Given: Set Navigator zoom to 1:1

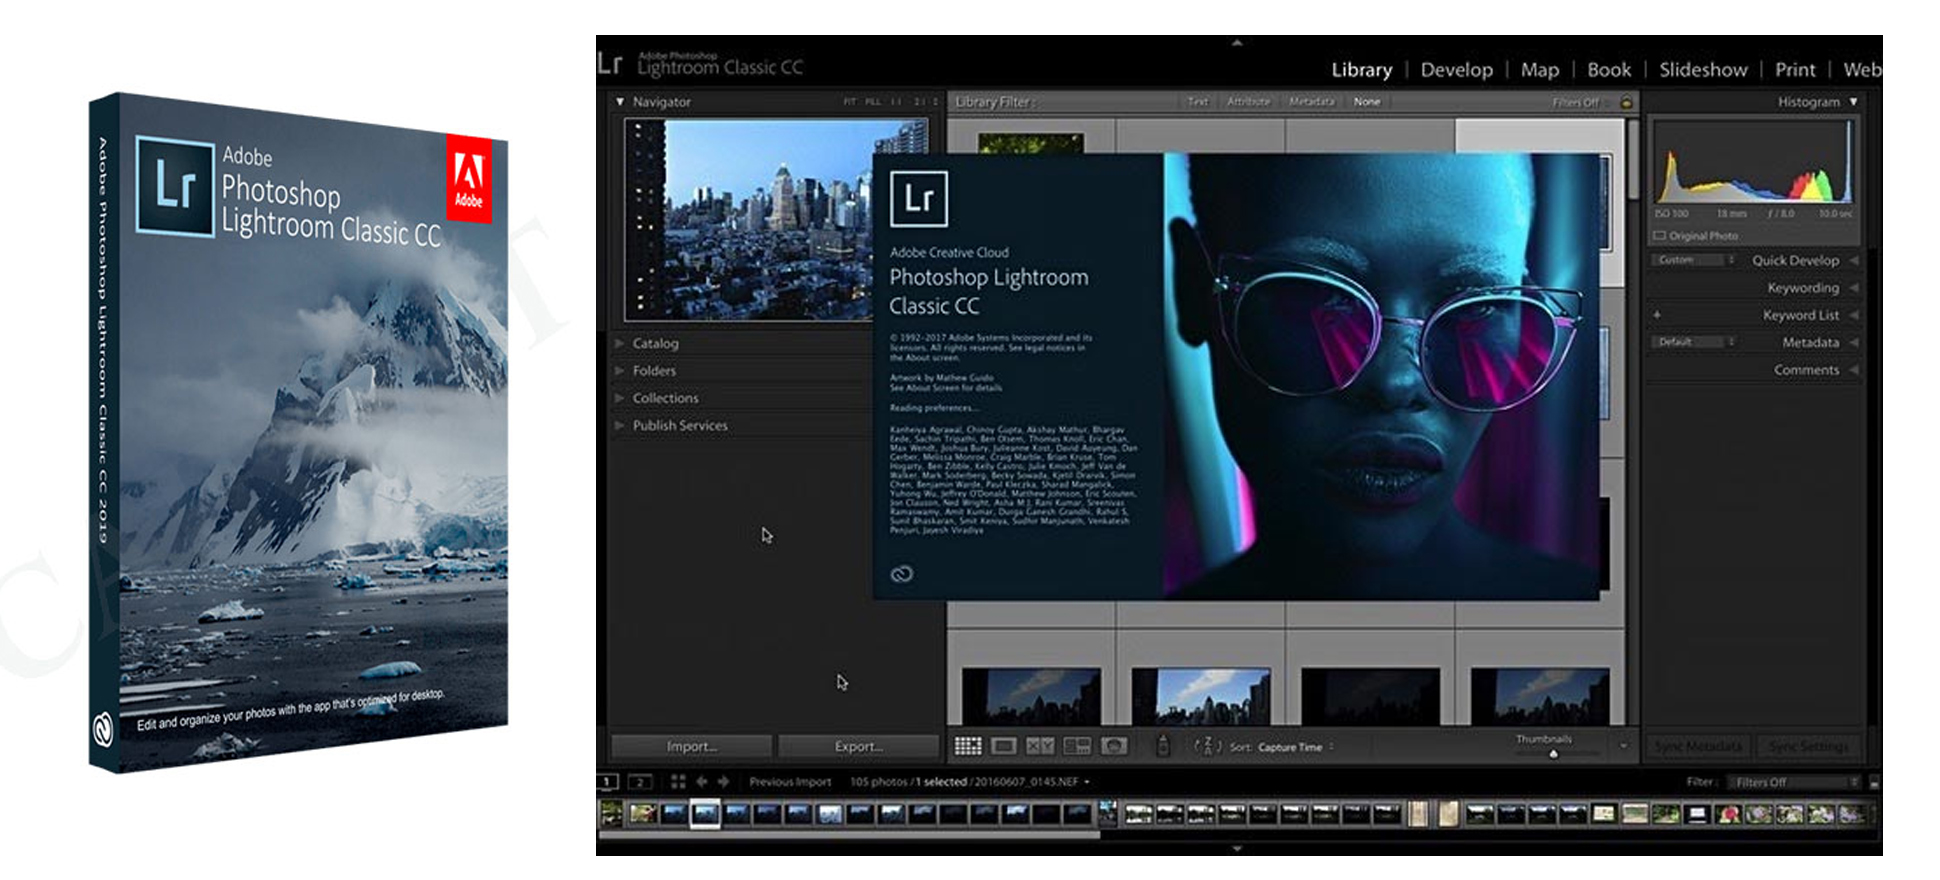Looking at the screenshot, I should tap(896, 102).
